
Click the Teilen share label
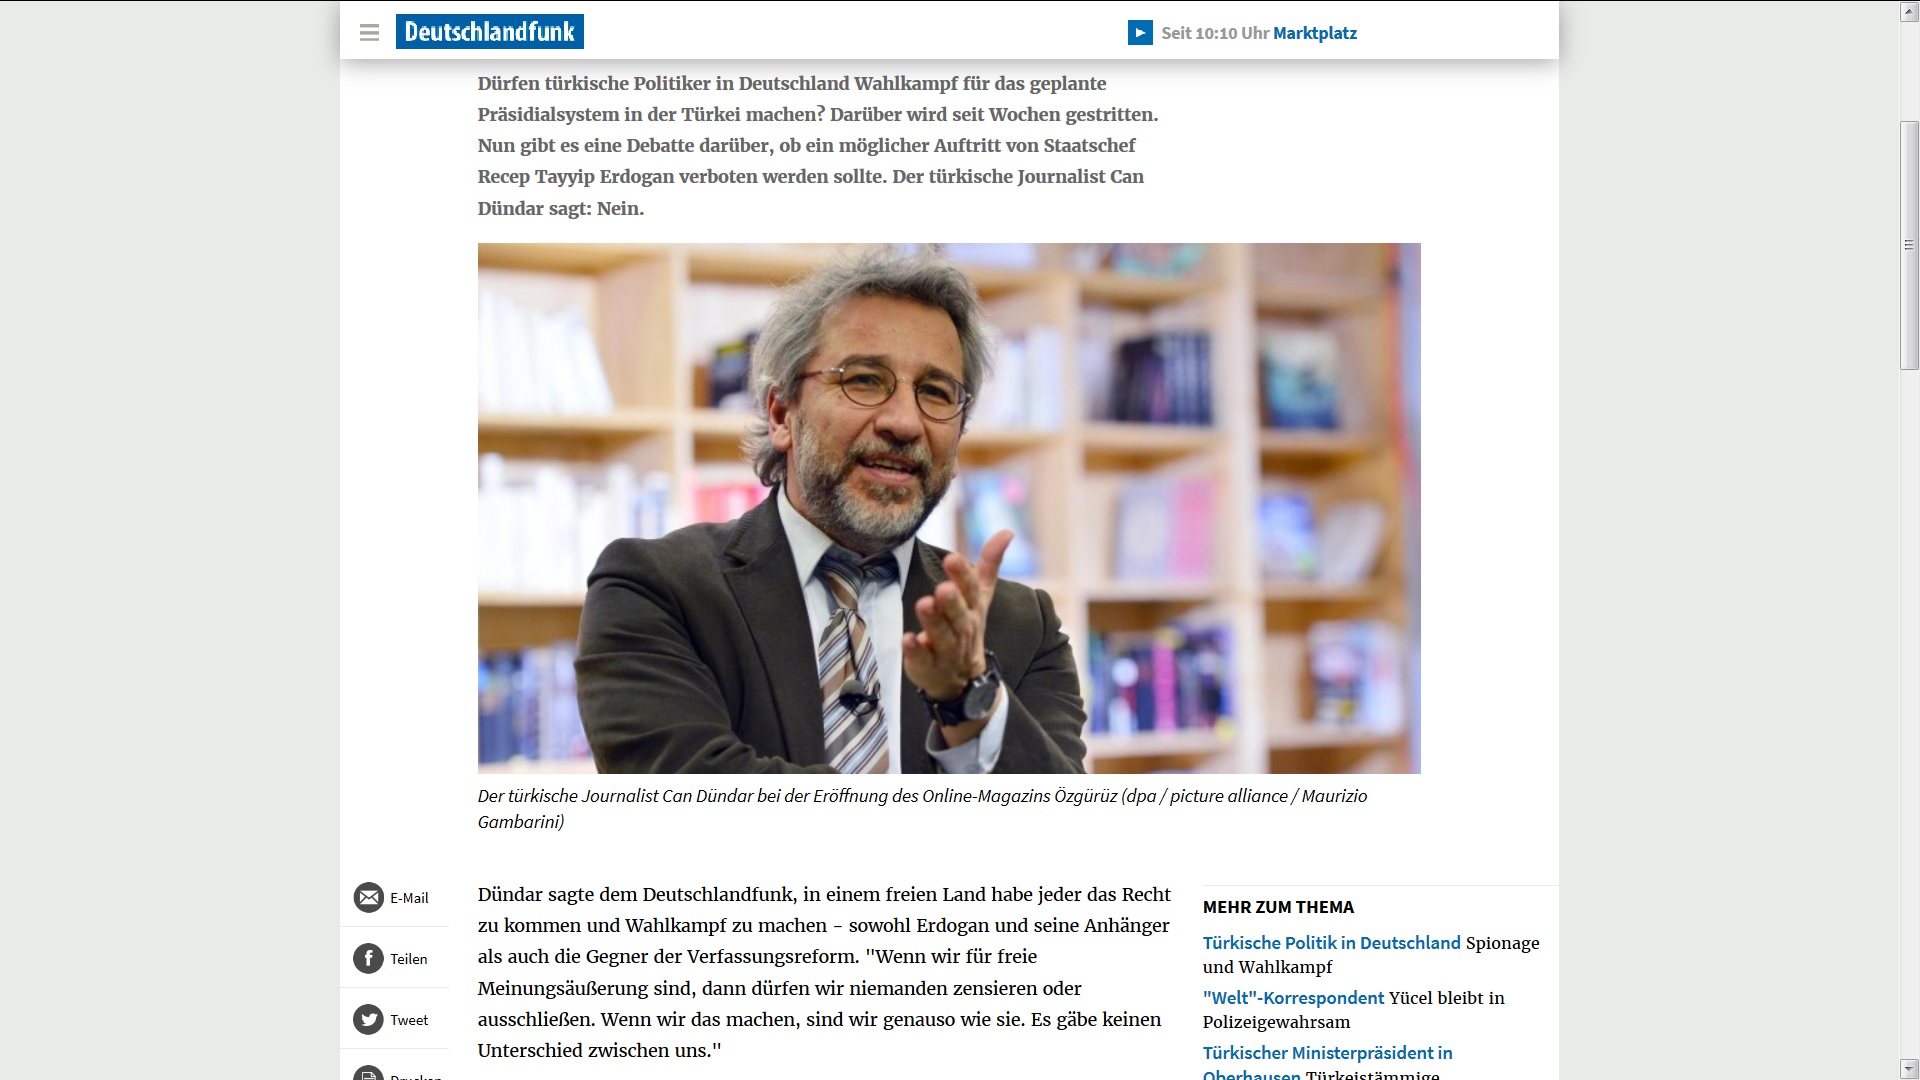[x=408, y=959]
